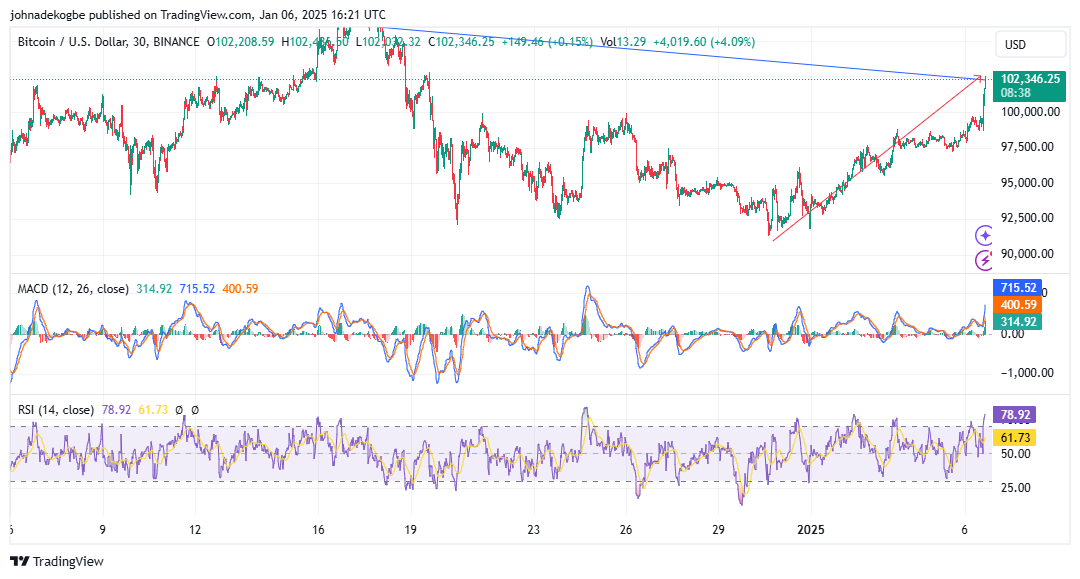Click the Vol13.29 volume reading

click(623, 42)
